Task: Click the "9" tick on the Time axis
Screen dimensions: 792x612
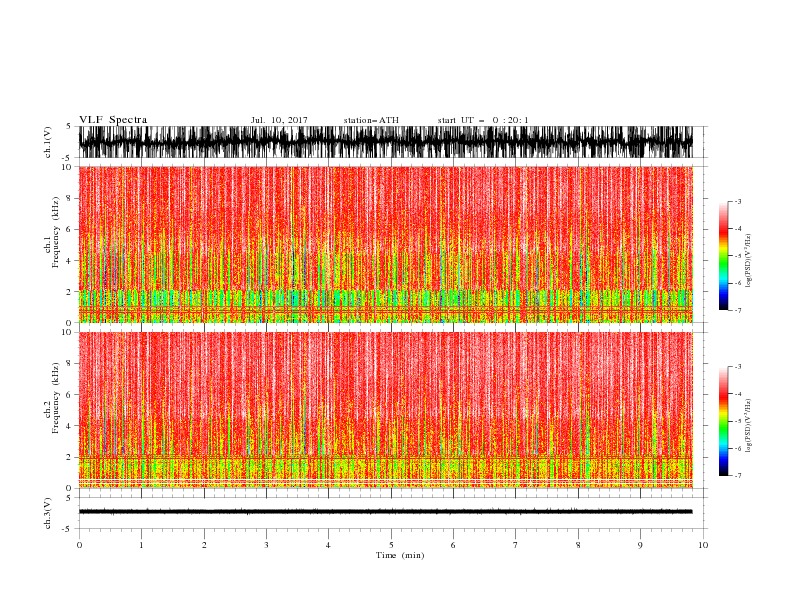Action: click(640, 545)
